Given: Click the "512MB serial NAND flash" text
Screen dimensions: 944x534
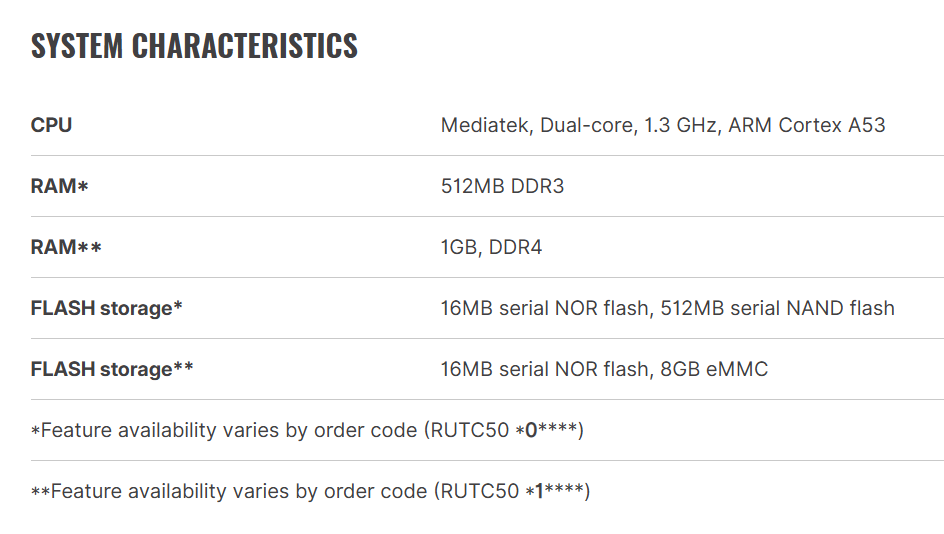Looking at the screenshot, I should (777, 308).
